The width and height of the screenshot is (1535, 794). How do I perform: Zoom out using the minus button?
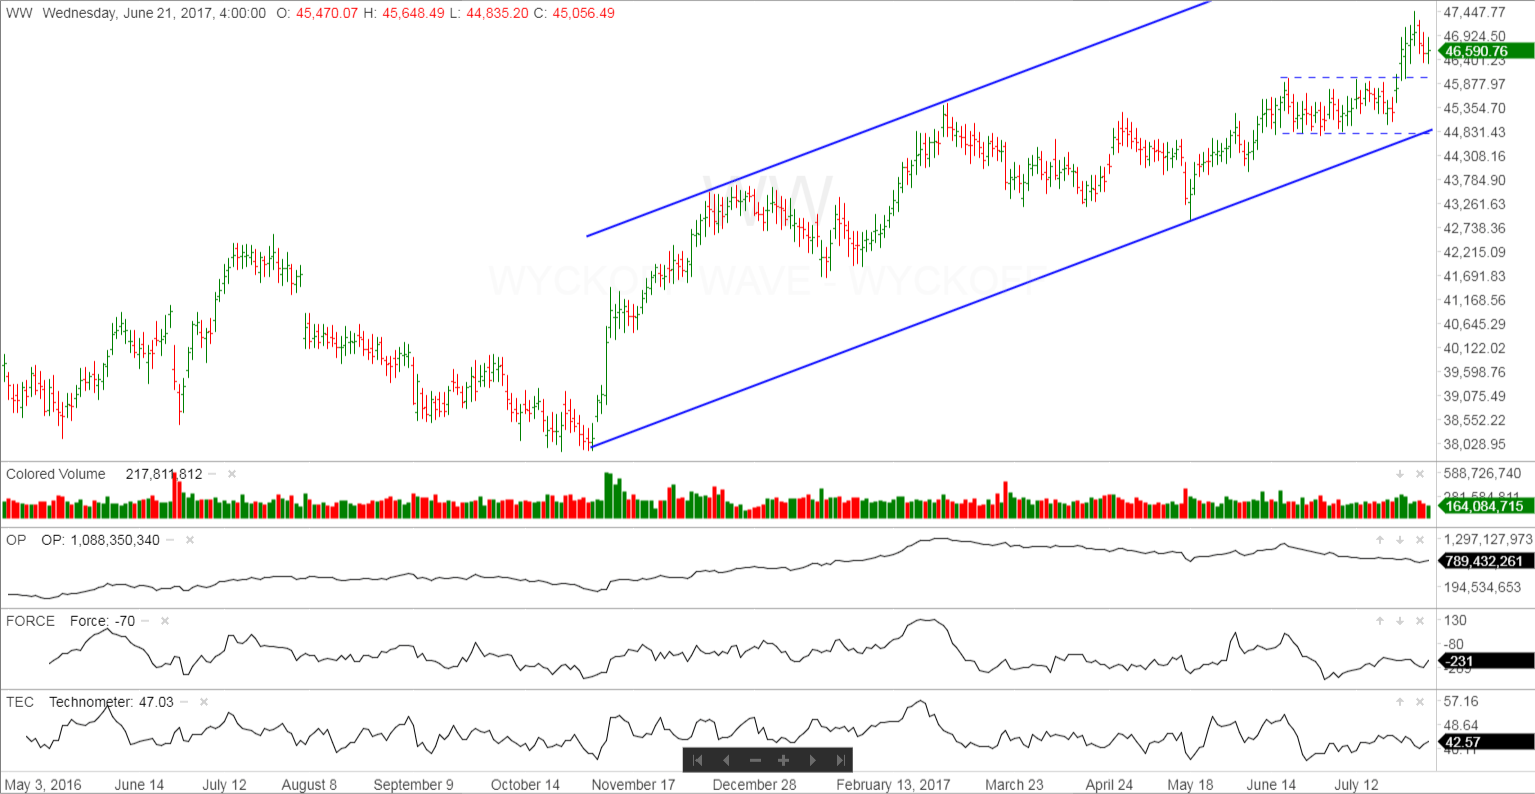click(755, 760)
